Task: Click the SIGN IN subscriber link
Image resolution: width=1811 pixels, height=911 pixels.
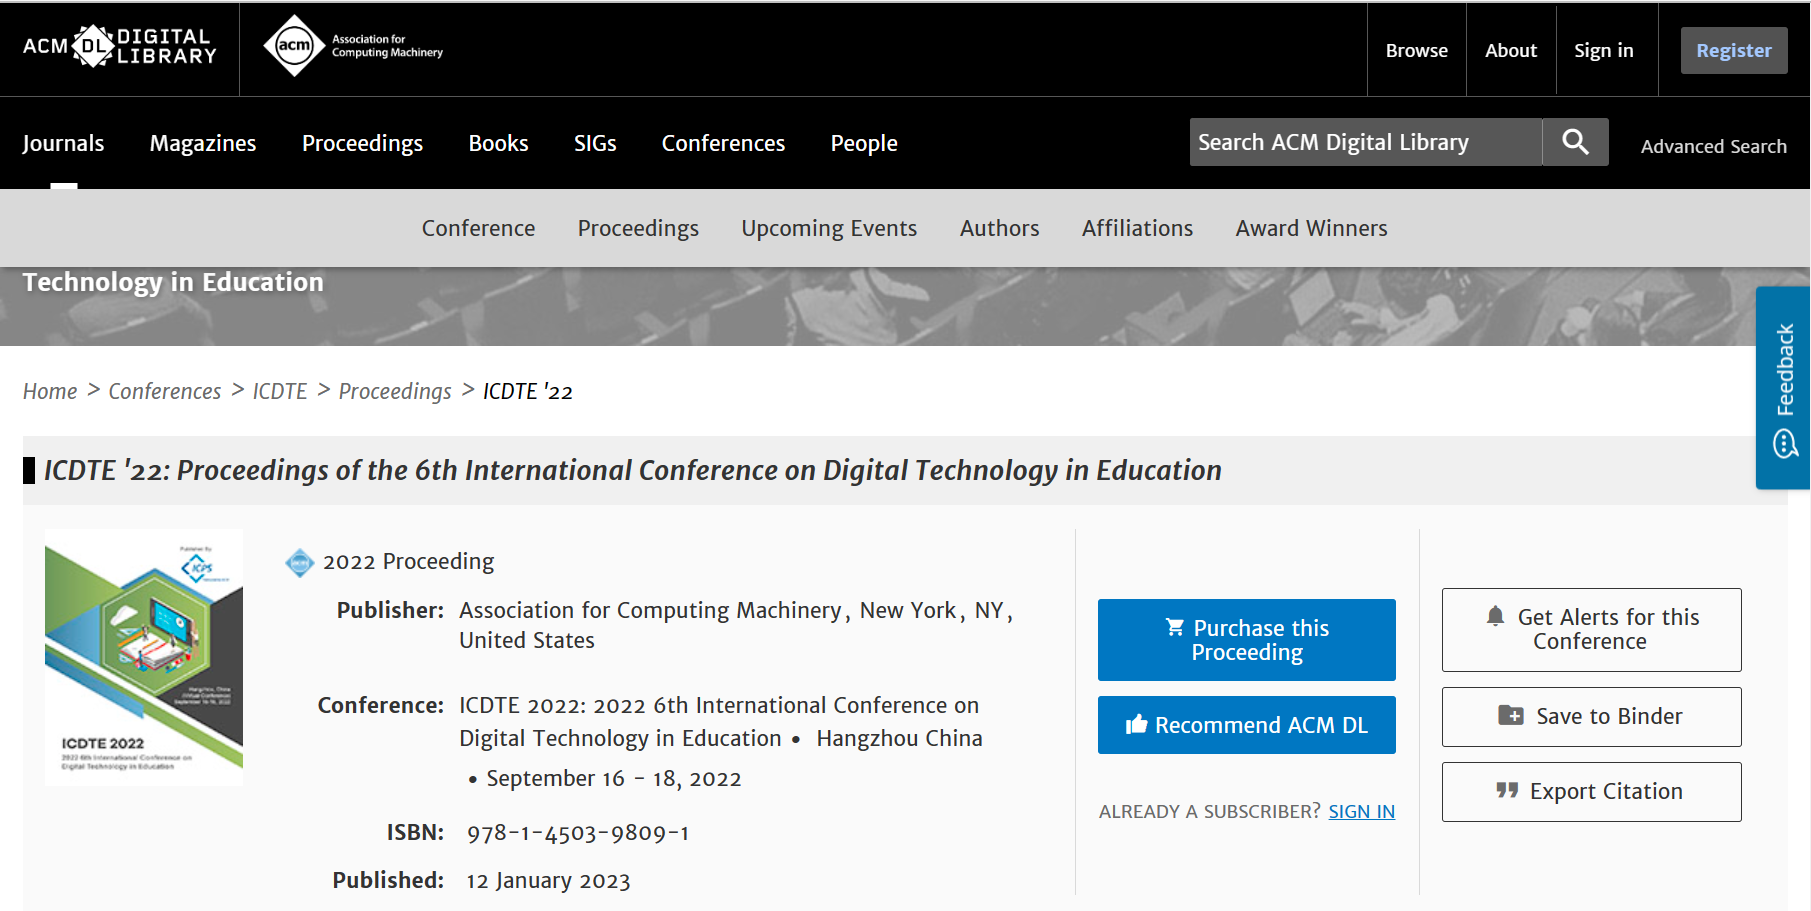Action: [x=1361, y=811]
